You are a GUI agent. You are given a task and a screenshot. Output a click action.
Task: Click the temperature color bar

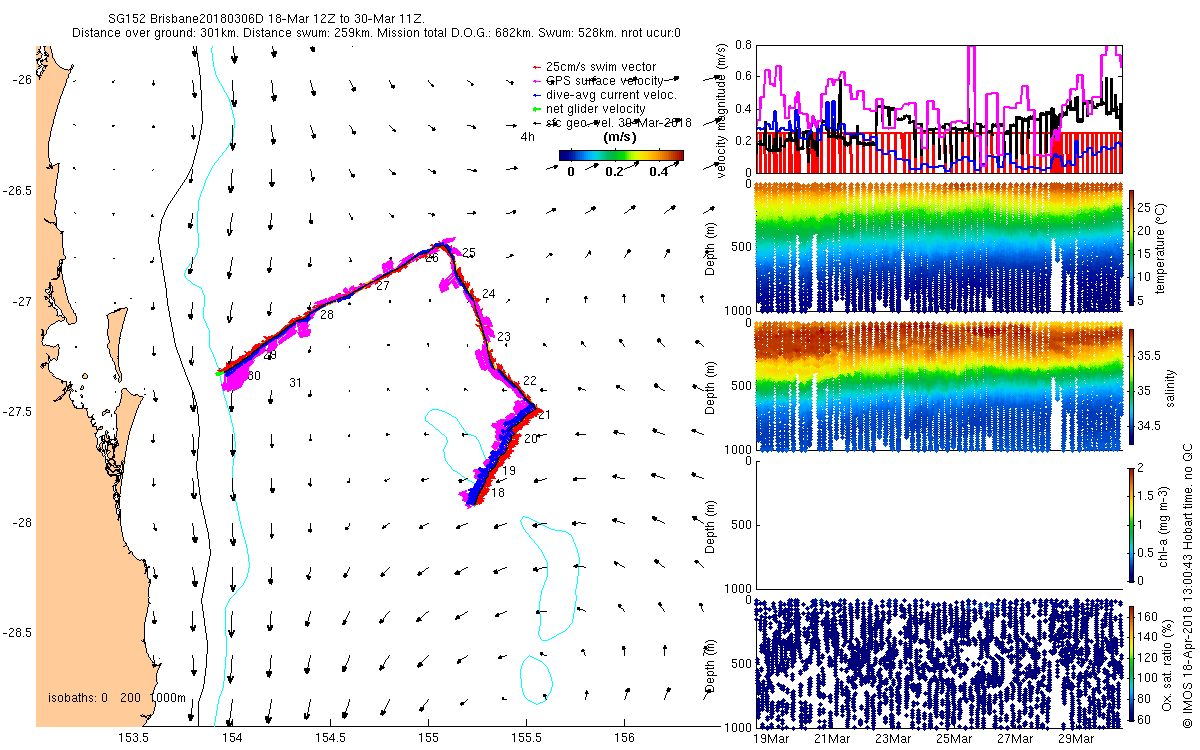1131,247
